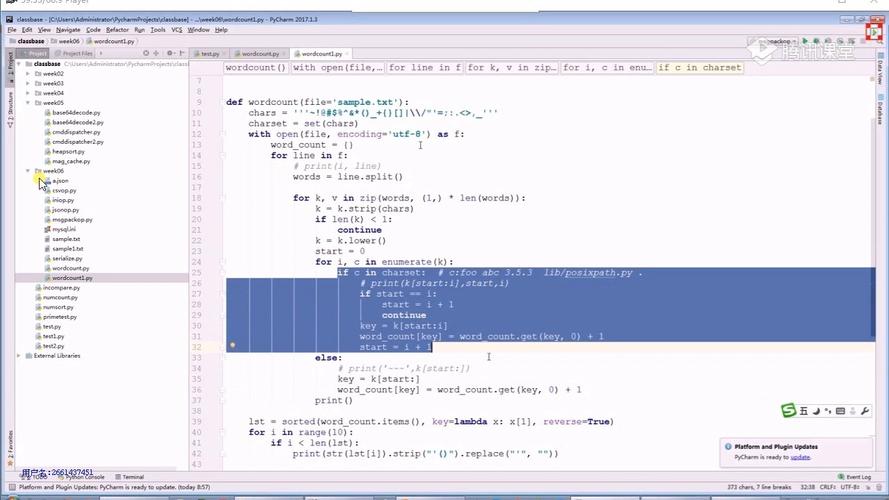Select msg_cache.py file
The image size is (889, 500).
[71, 161]
